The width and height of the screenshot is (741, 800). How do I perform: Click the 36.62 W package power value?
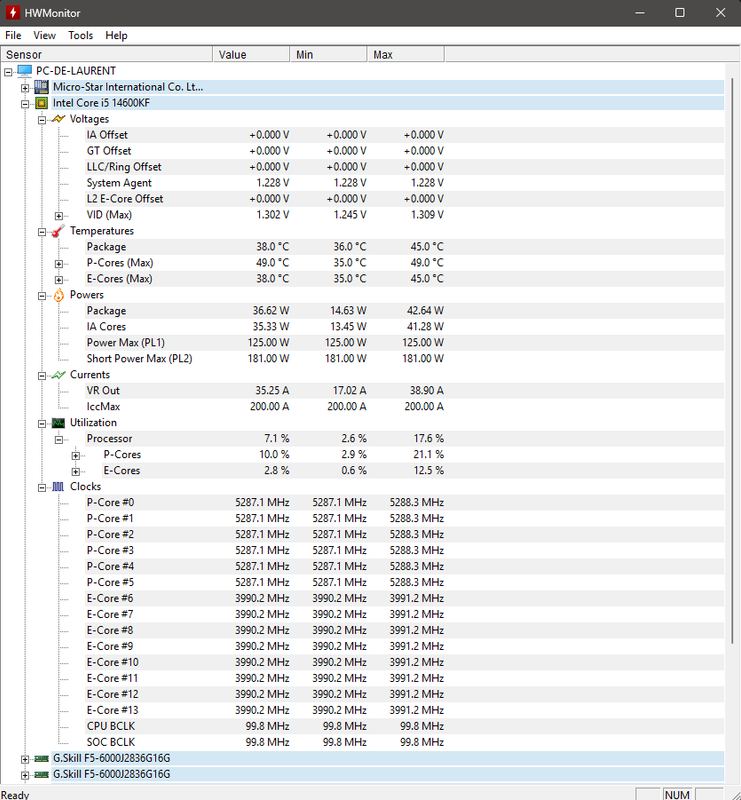[x=271, y=311]
